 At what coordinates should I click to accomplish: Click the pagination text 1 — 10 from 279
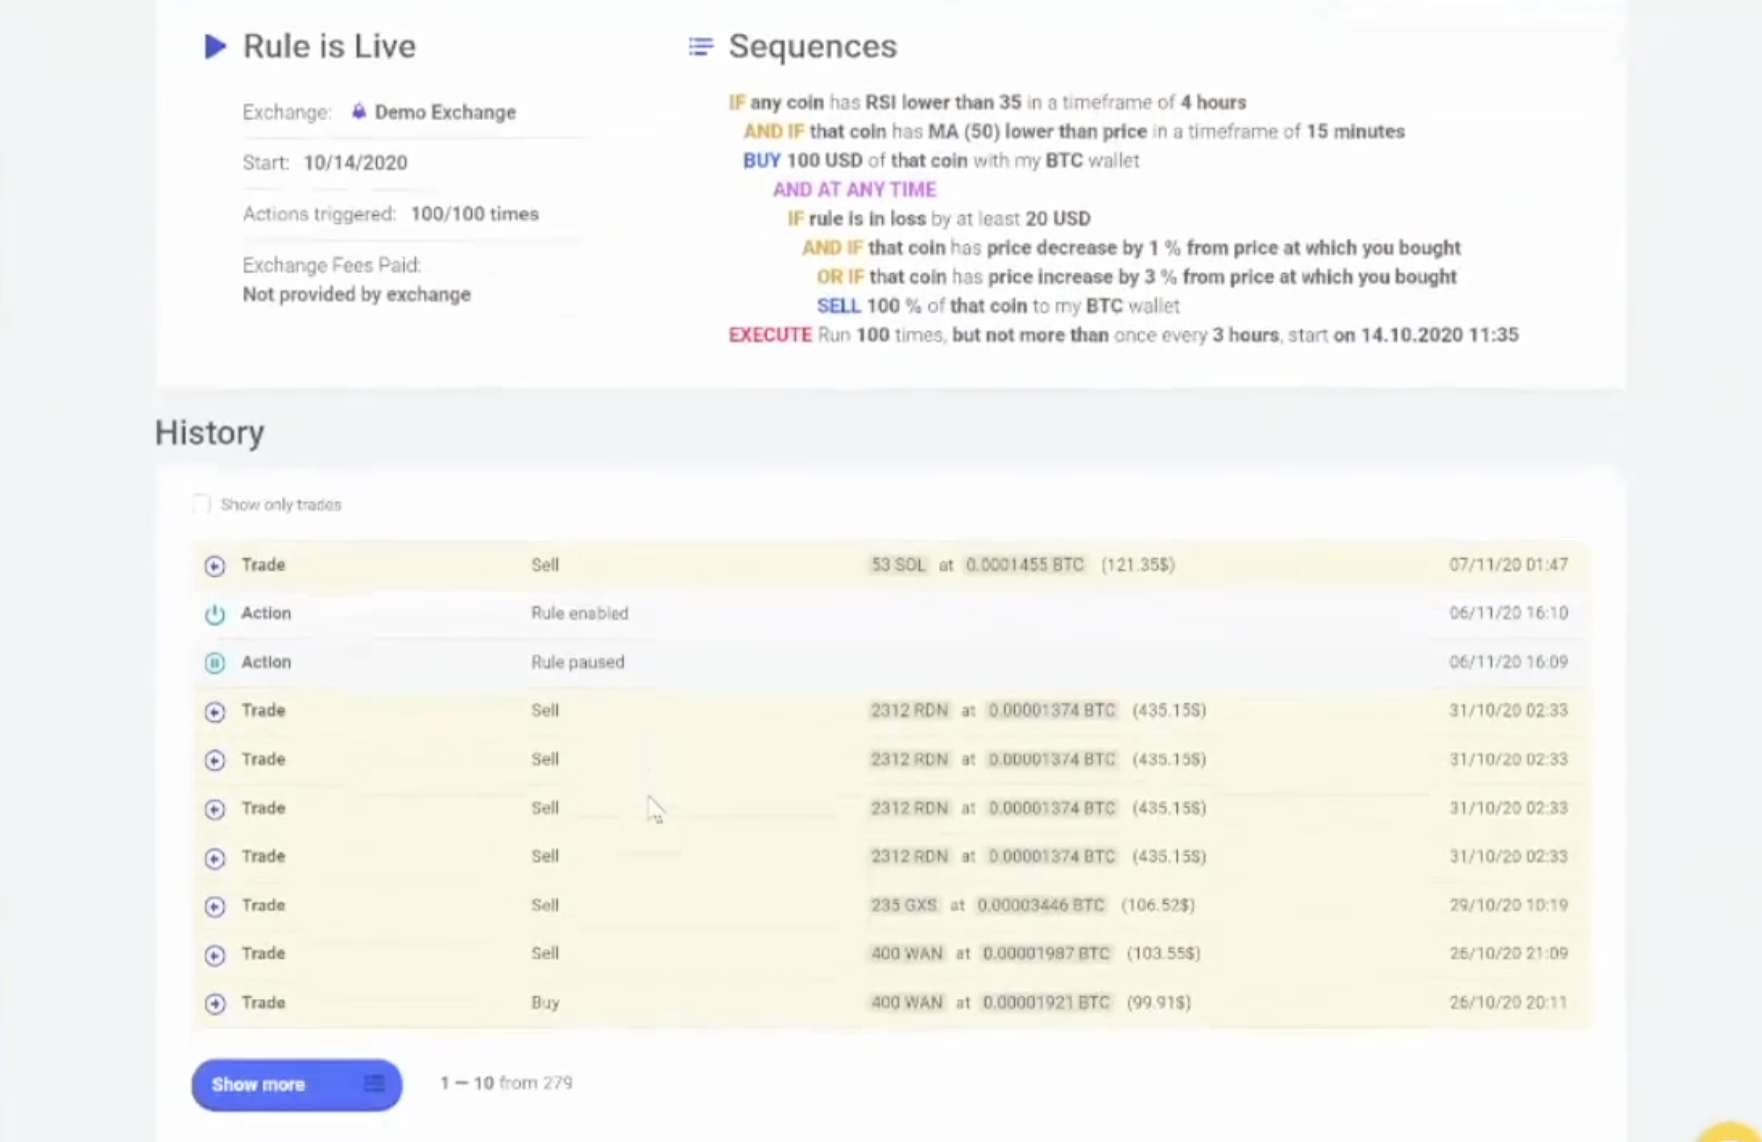tap(506, 1083)
